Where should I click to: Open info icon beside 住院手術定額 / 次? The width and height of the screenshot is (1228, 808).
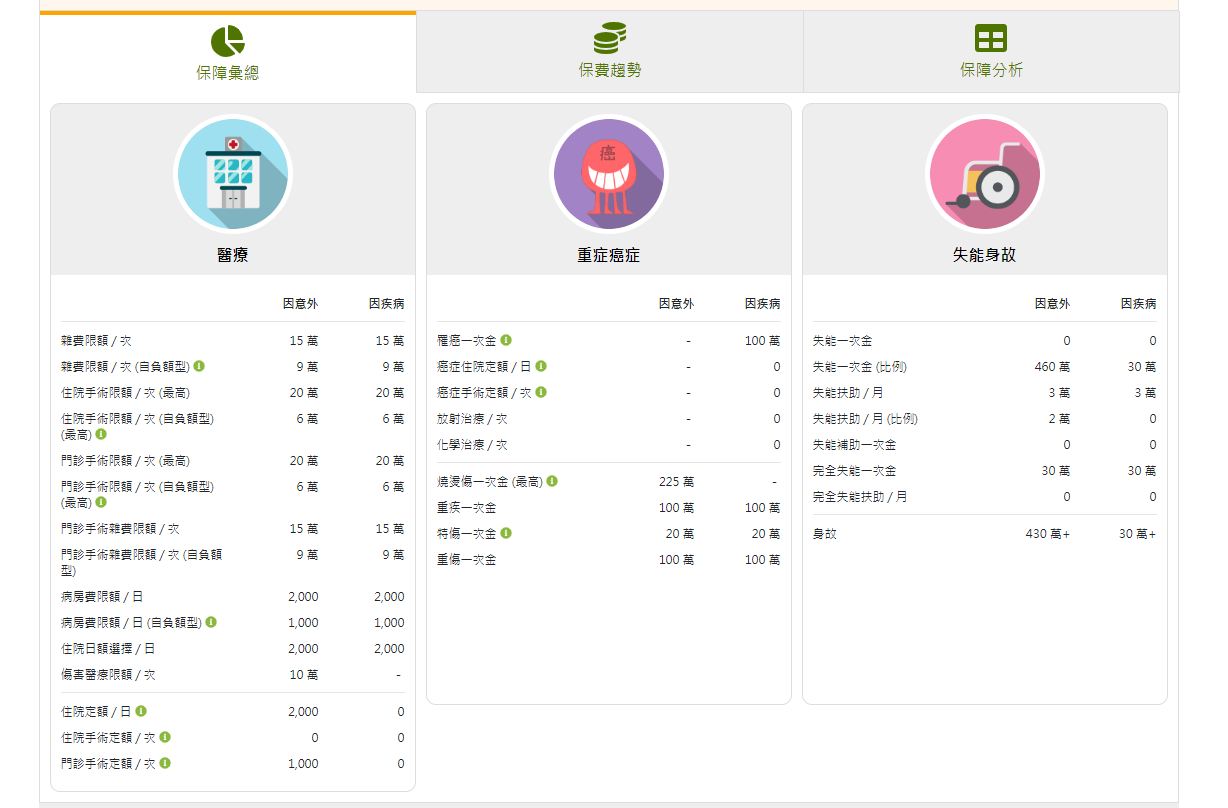(165, 737)
